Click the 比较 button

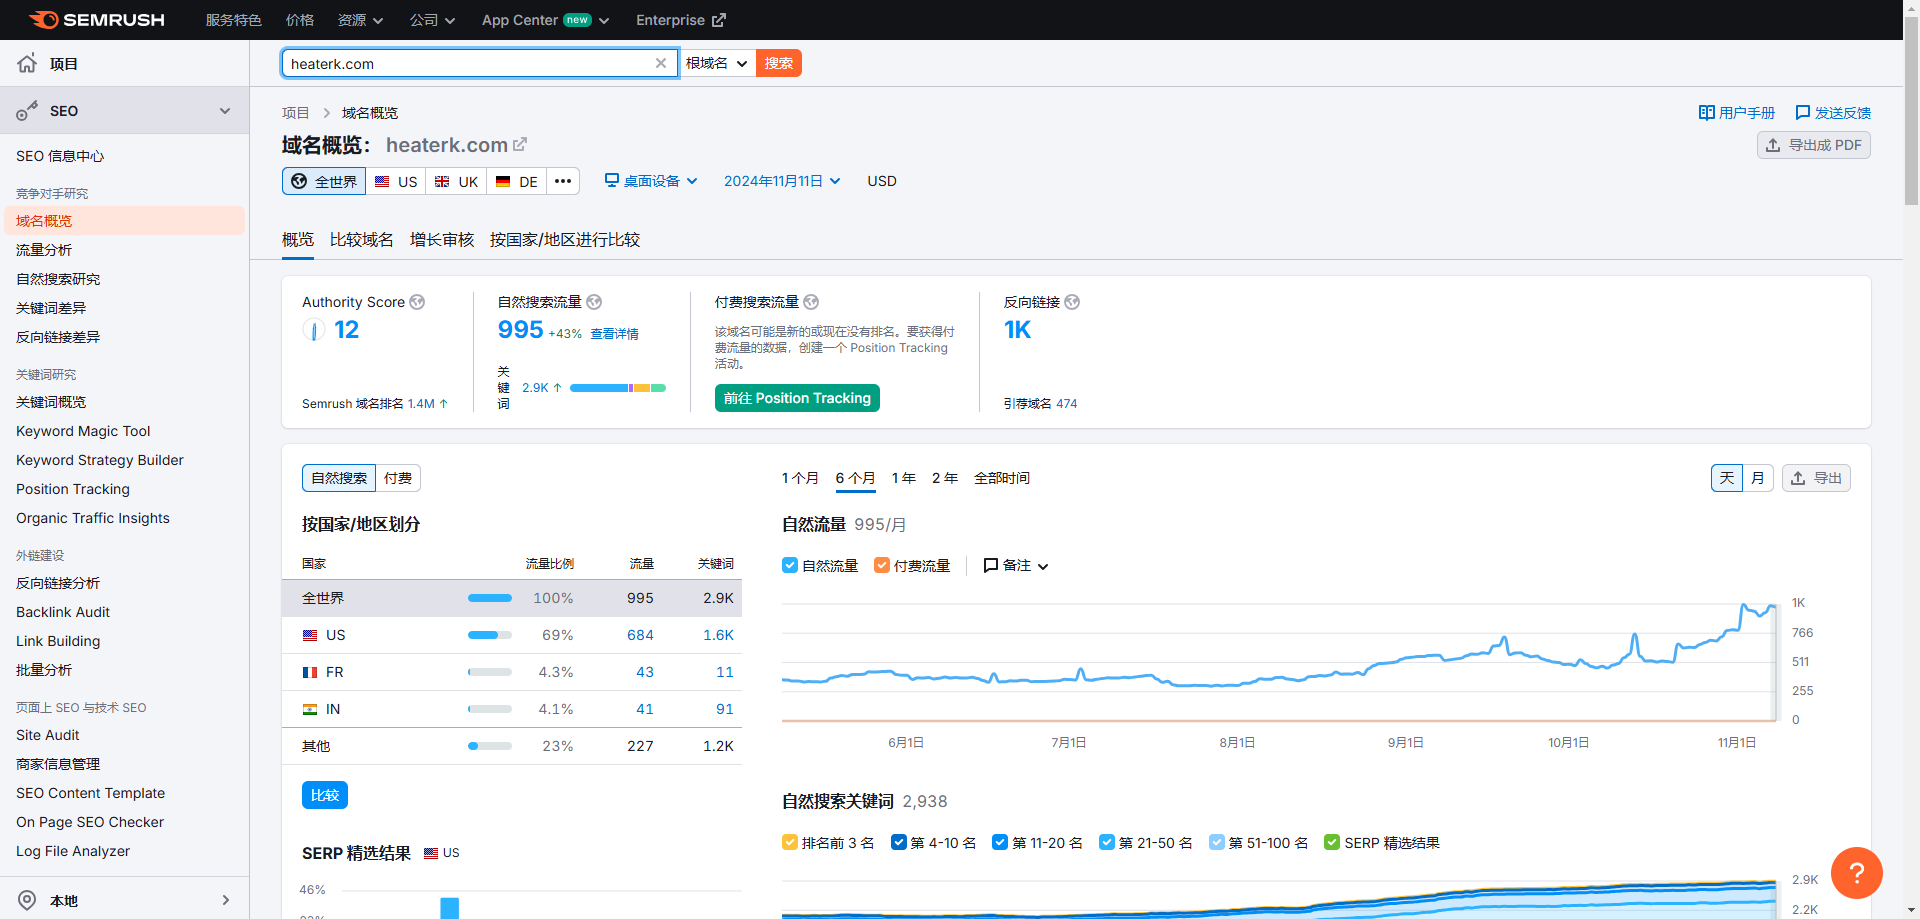pyautogui.click(x=325, y=795)
